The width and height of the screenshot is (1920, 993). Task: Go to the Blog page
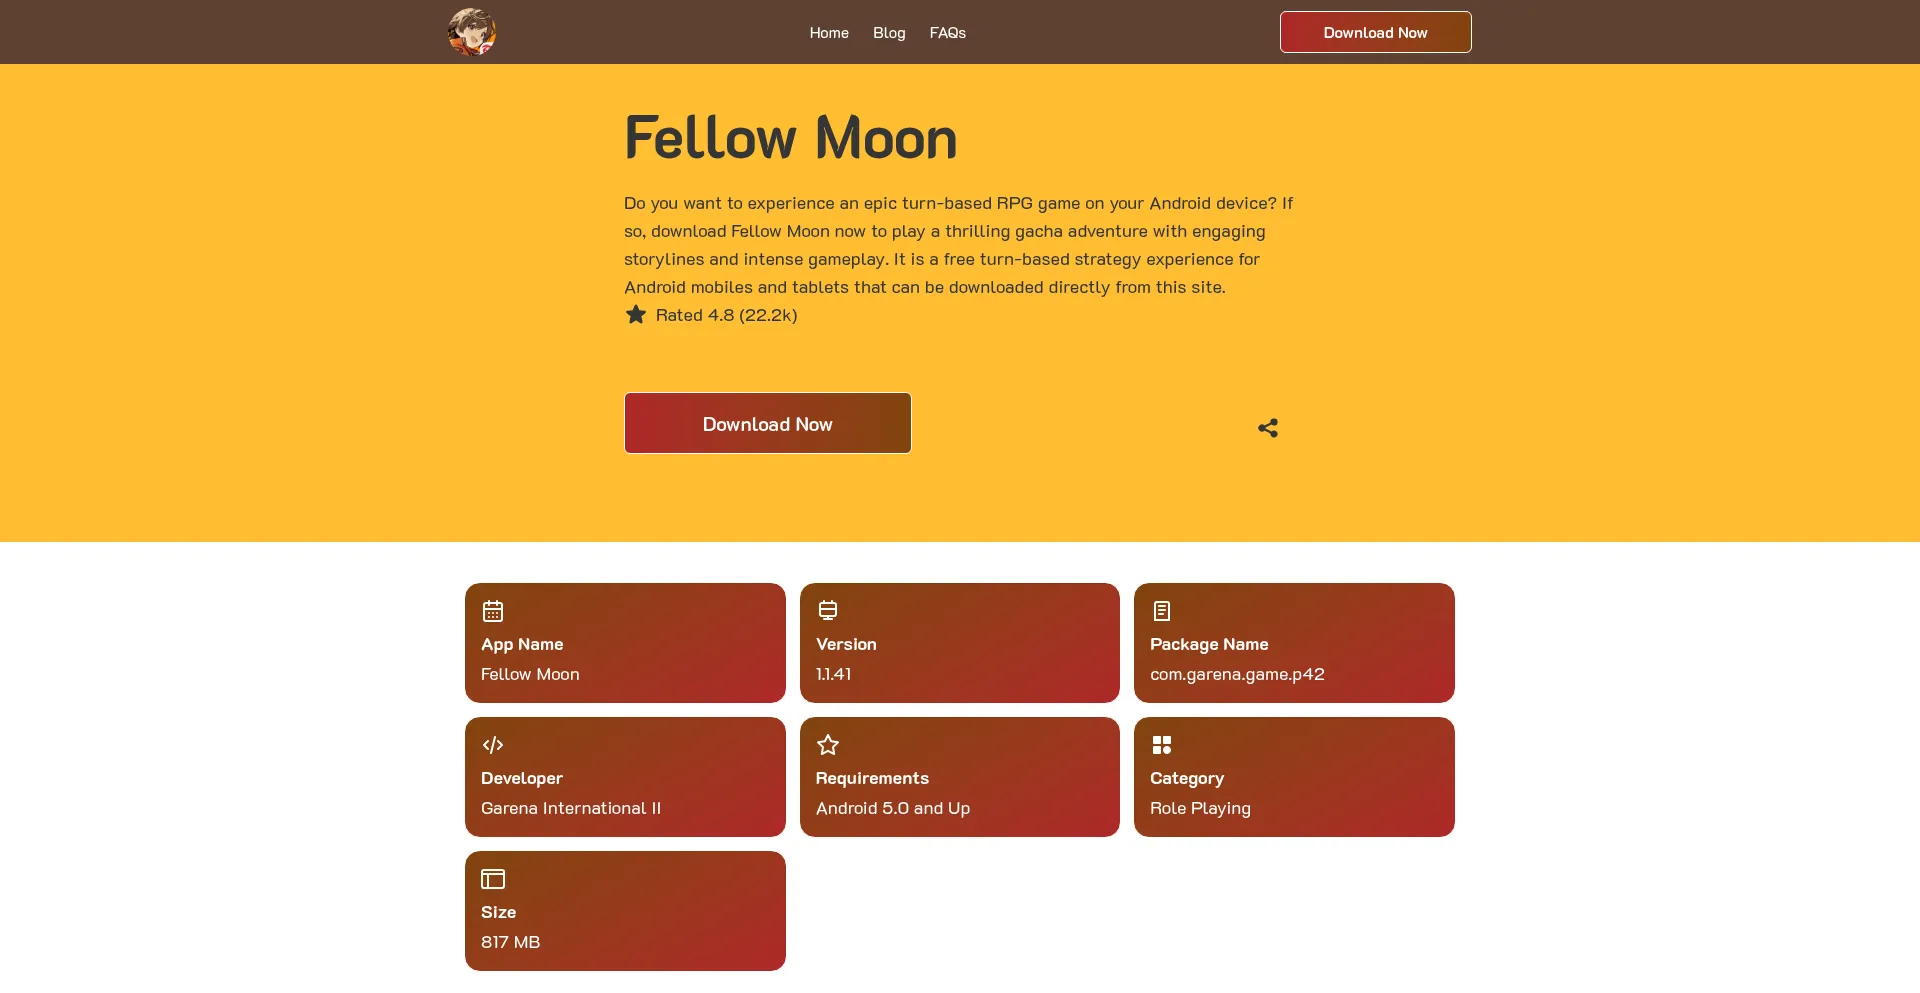889,33
